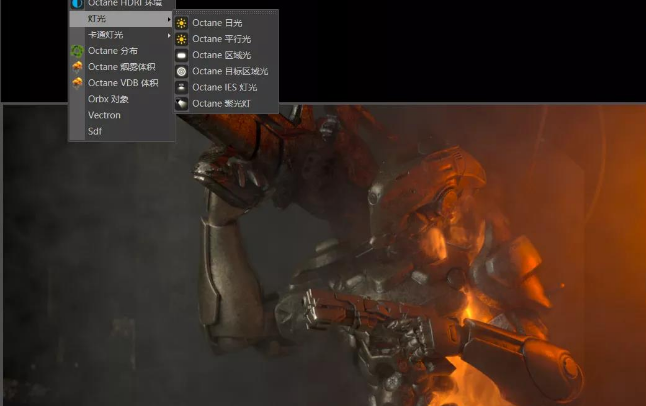Image resolution: width=646 pixels, height=406 pixels.
Task: Expand the 卡通灯光 submenu arrow
Action: pos(169,35)
